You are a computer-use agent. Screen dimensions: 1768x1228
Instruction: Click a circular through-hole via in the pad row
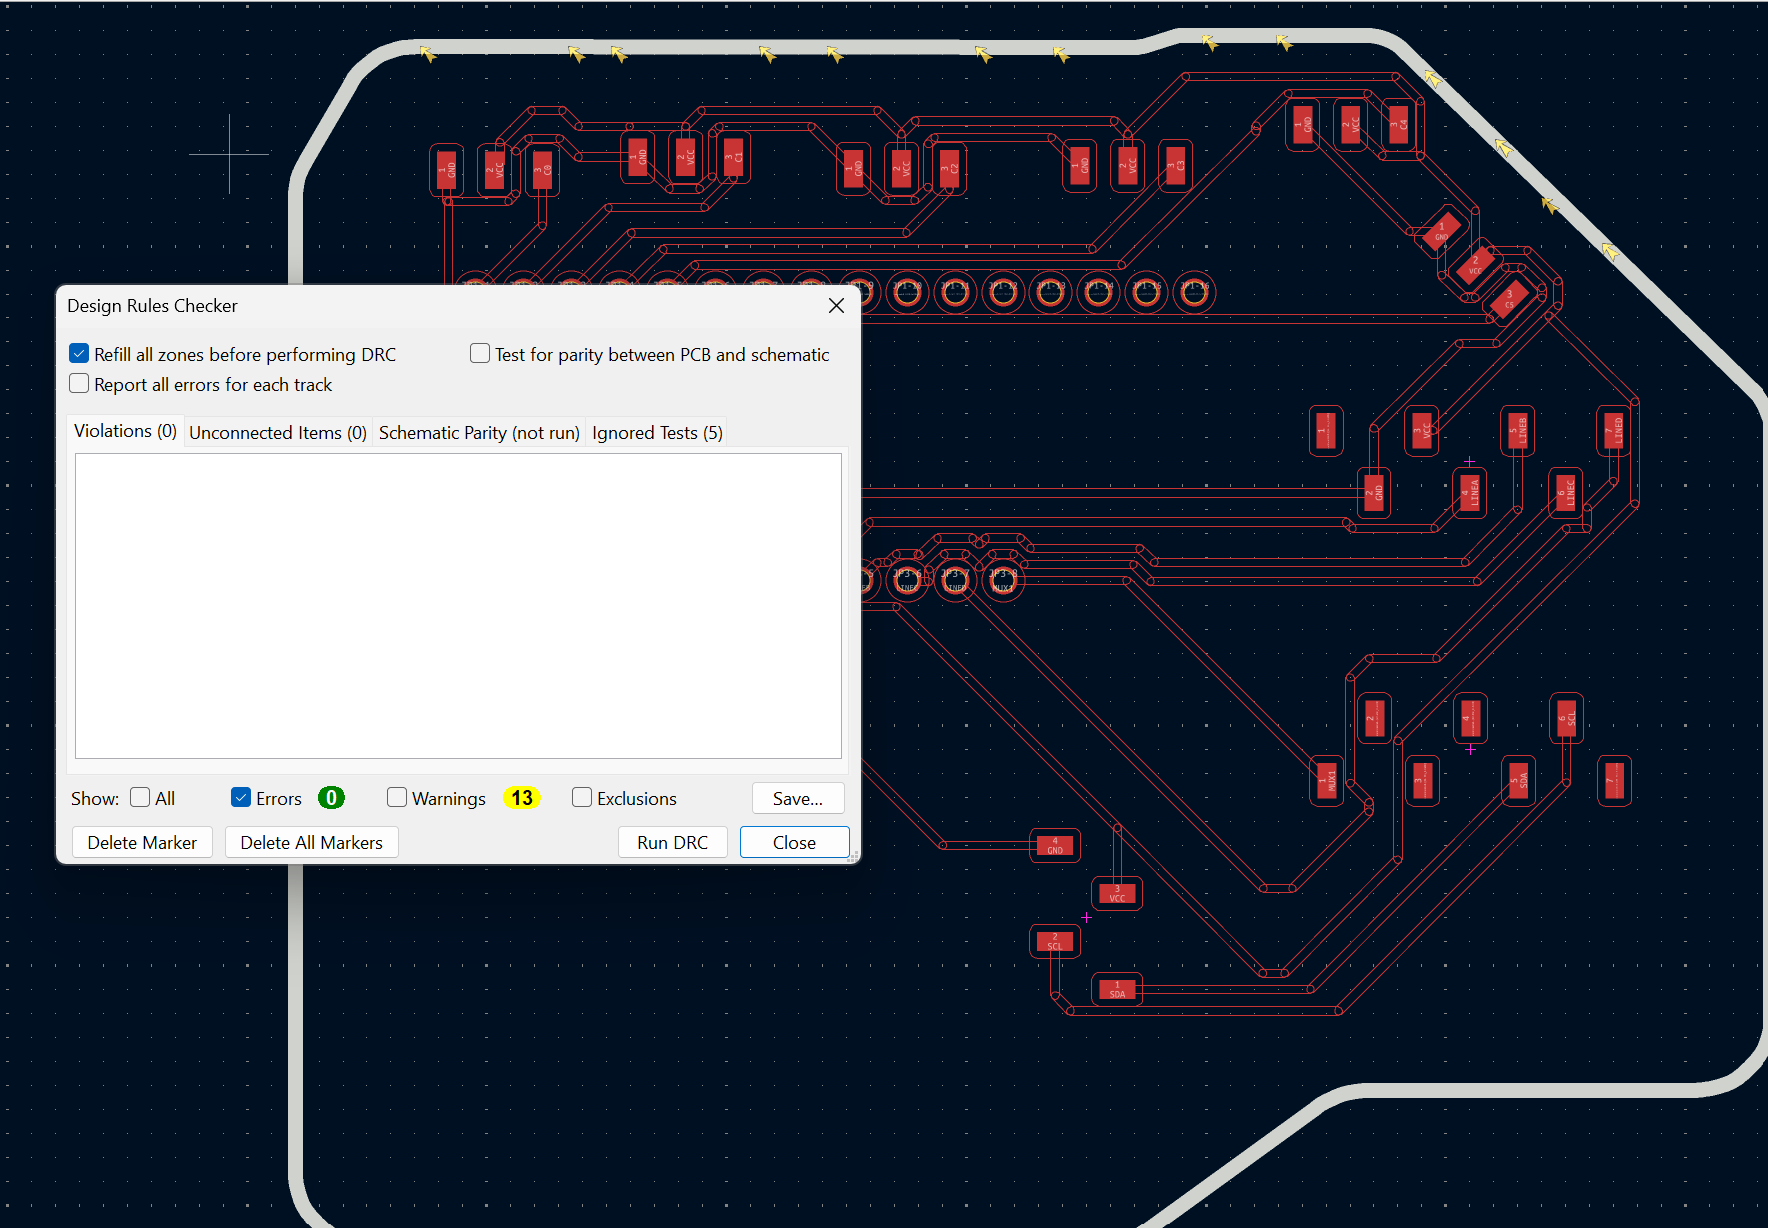point(1050,293)
